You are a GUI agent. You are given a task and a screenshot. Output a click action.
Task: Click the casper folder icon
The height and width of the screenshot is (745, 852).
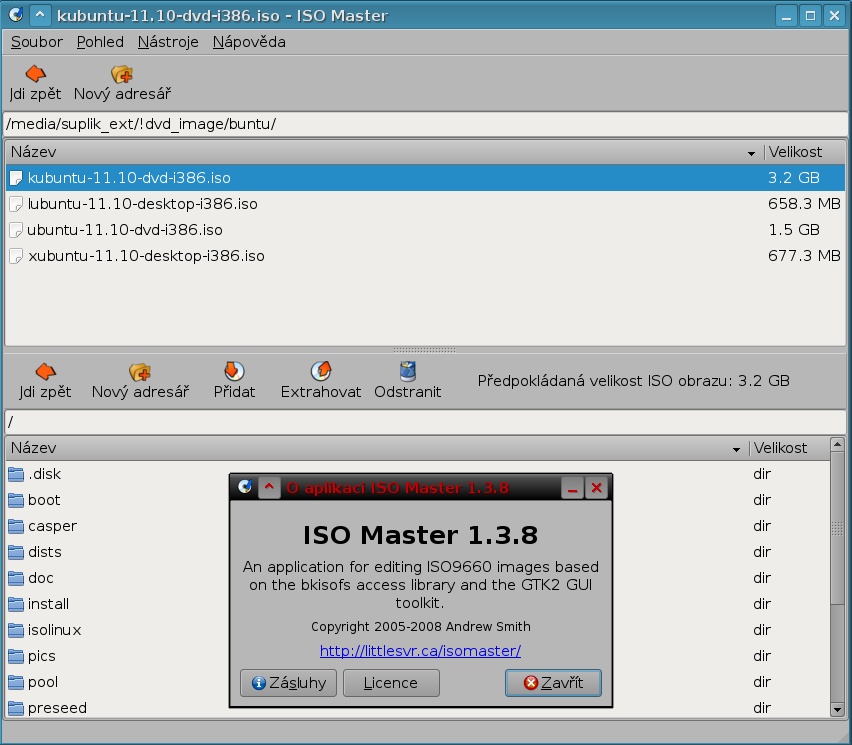click(x=16, y=527)
